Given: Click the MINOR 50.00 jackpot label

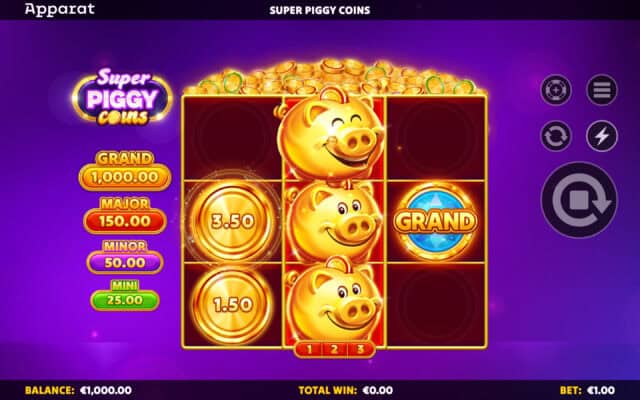Looking at the screenshot, I should 124,257.
